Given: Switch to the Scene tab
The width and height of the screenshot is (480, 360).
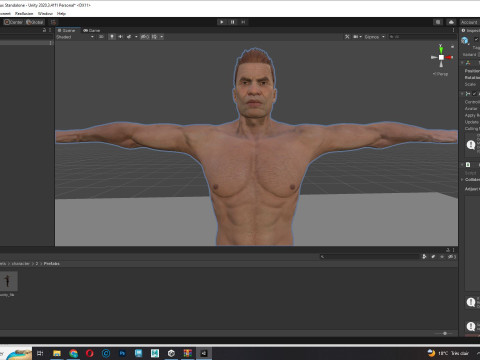Looking at the screenshot, I should click(x=67, y=30).
